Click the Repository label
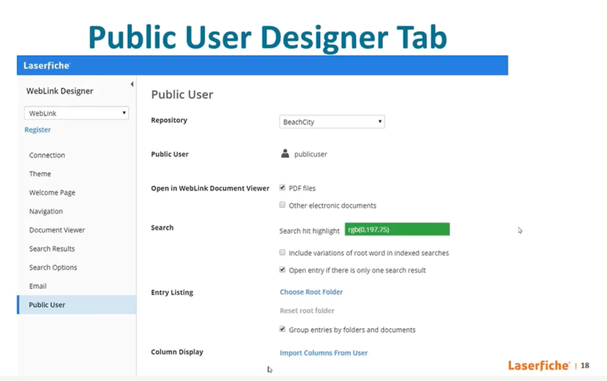Image resolution: width=607 pixels, height=381 pixels. click(x=169, y=120)
